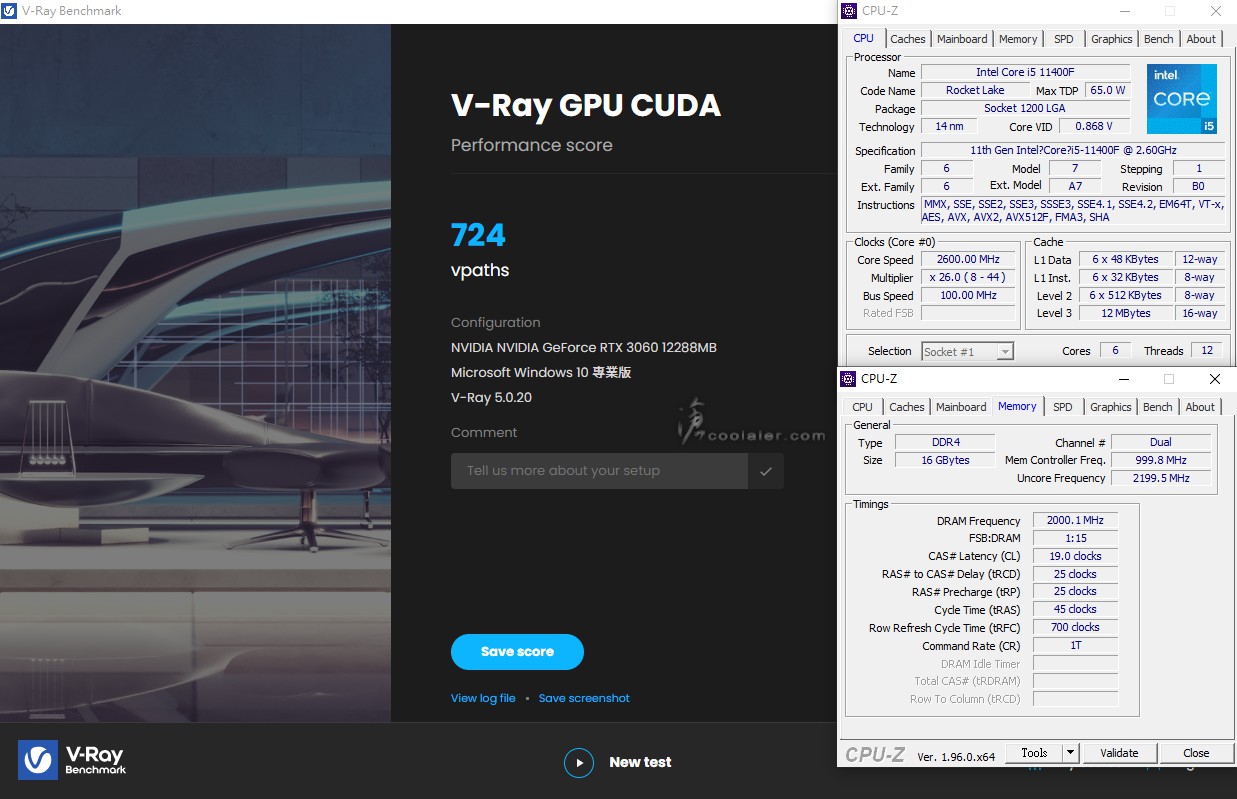
Task: Click the Package value 'Socket 1200 LGA'
Action: click(x=1026, y=109)
